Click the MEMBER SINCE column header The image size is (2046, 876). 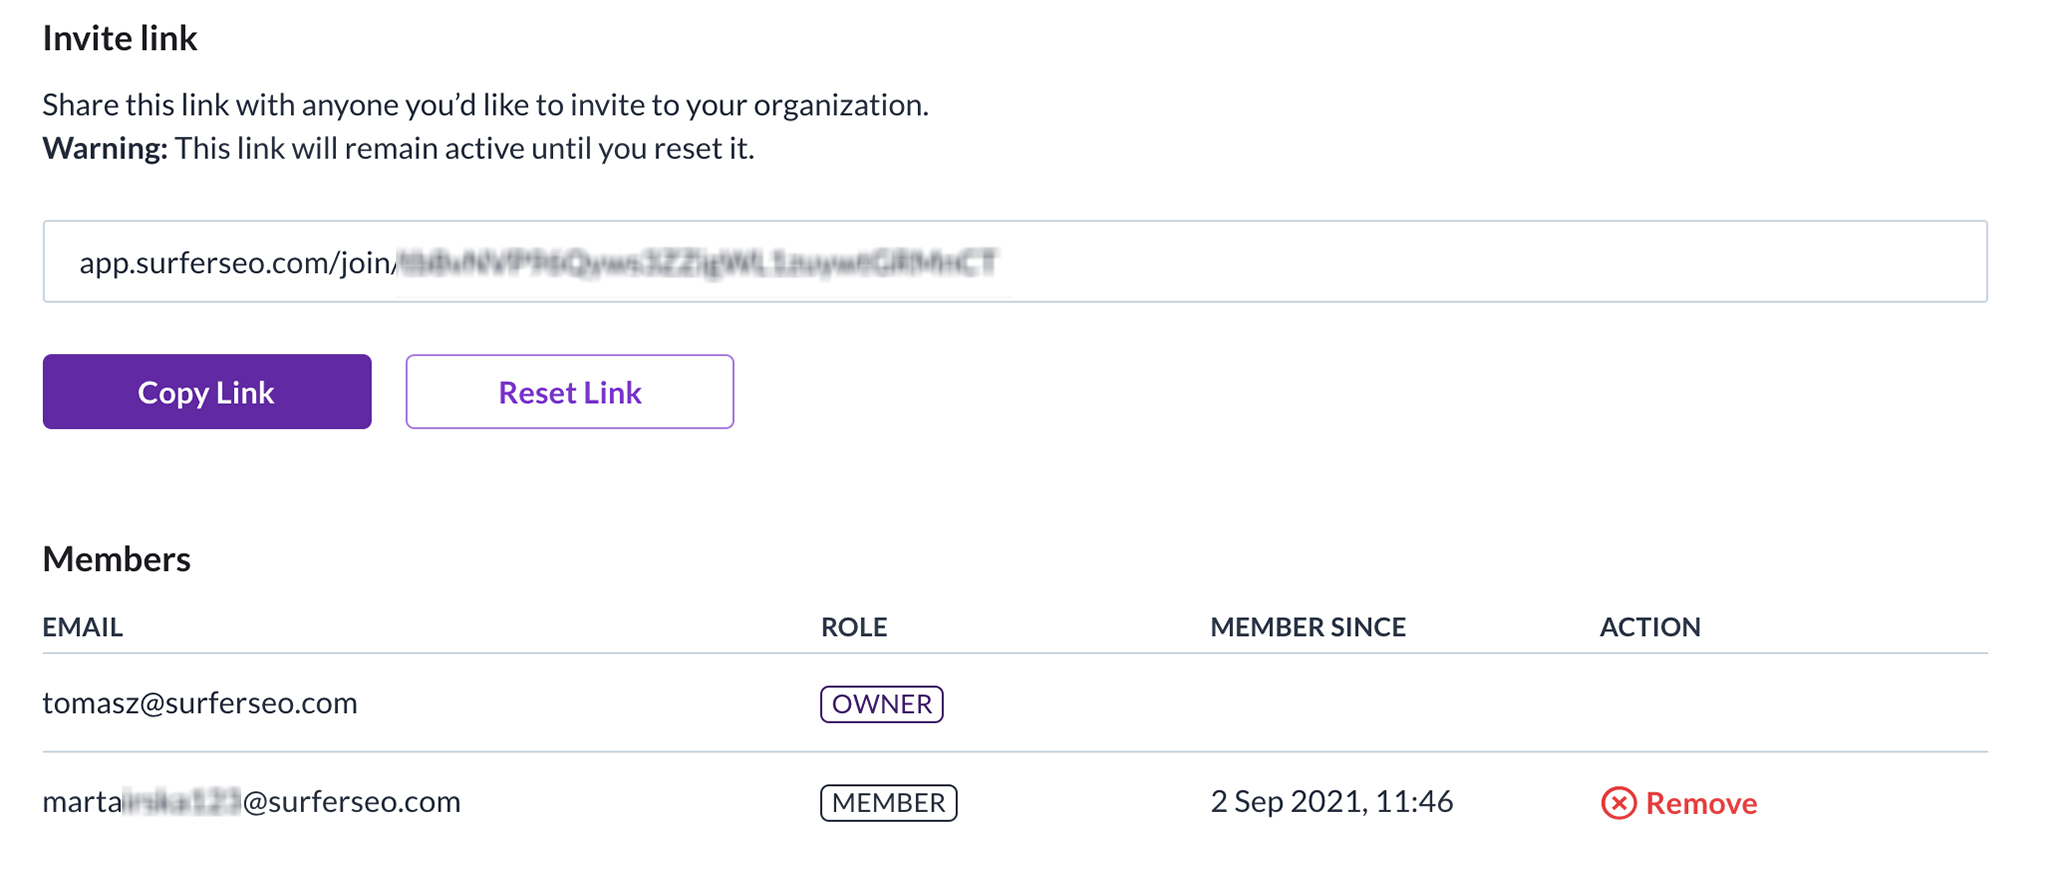click(x=1308, y=627)
